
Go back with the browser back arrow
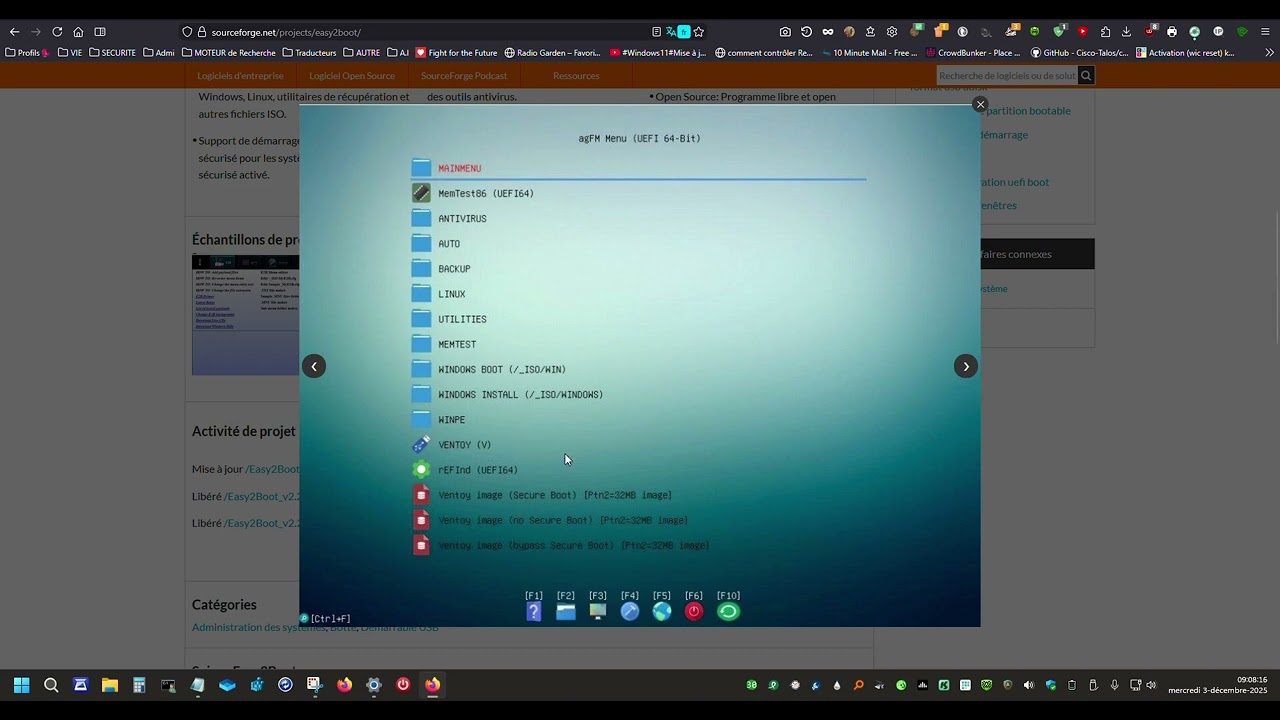click(x=14, y=32)
